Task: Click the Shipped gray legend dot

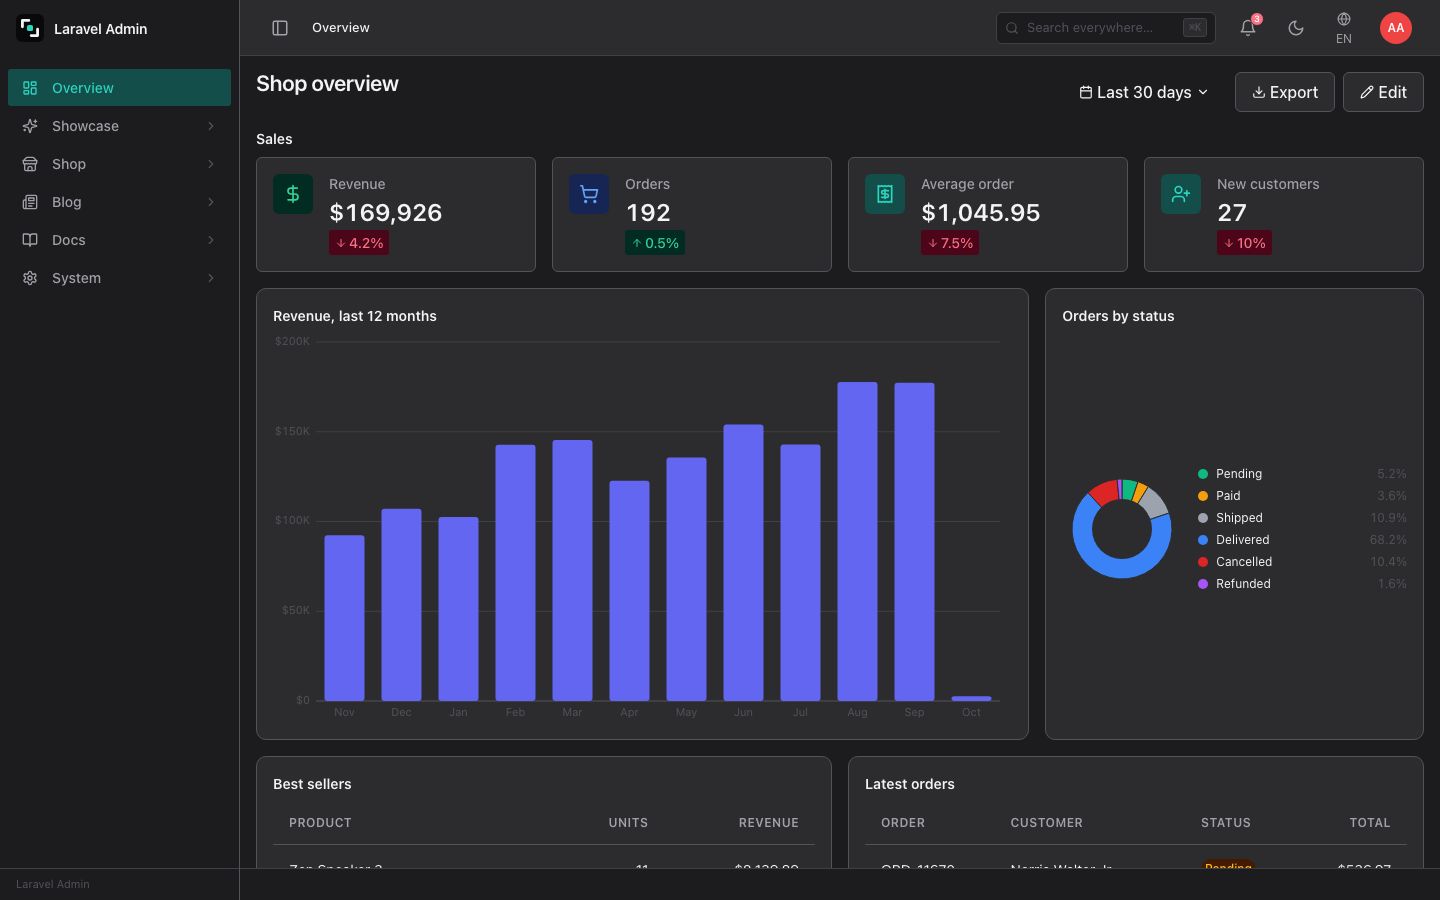Action: point(1203,518)
